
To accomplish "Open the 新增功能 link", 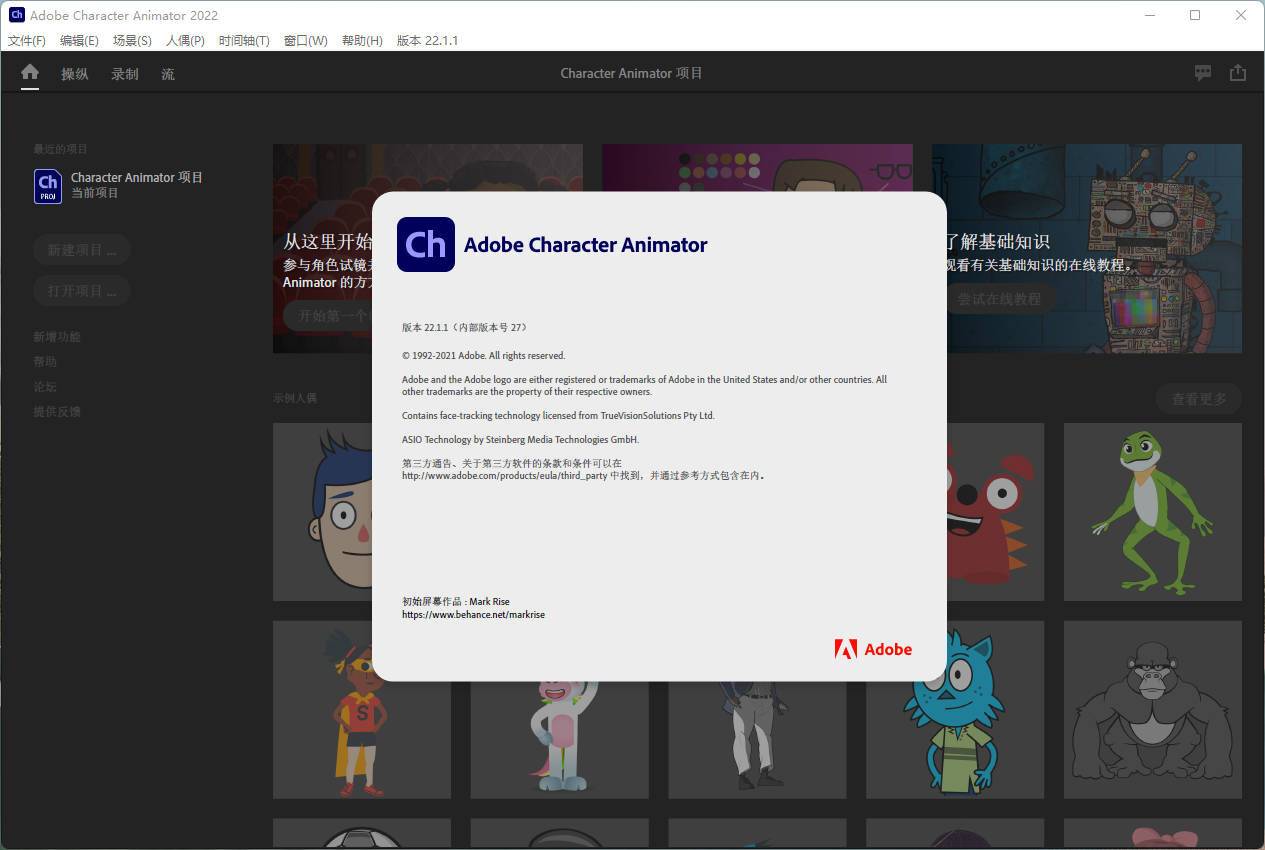I will point(57,337).
